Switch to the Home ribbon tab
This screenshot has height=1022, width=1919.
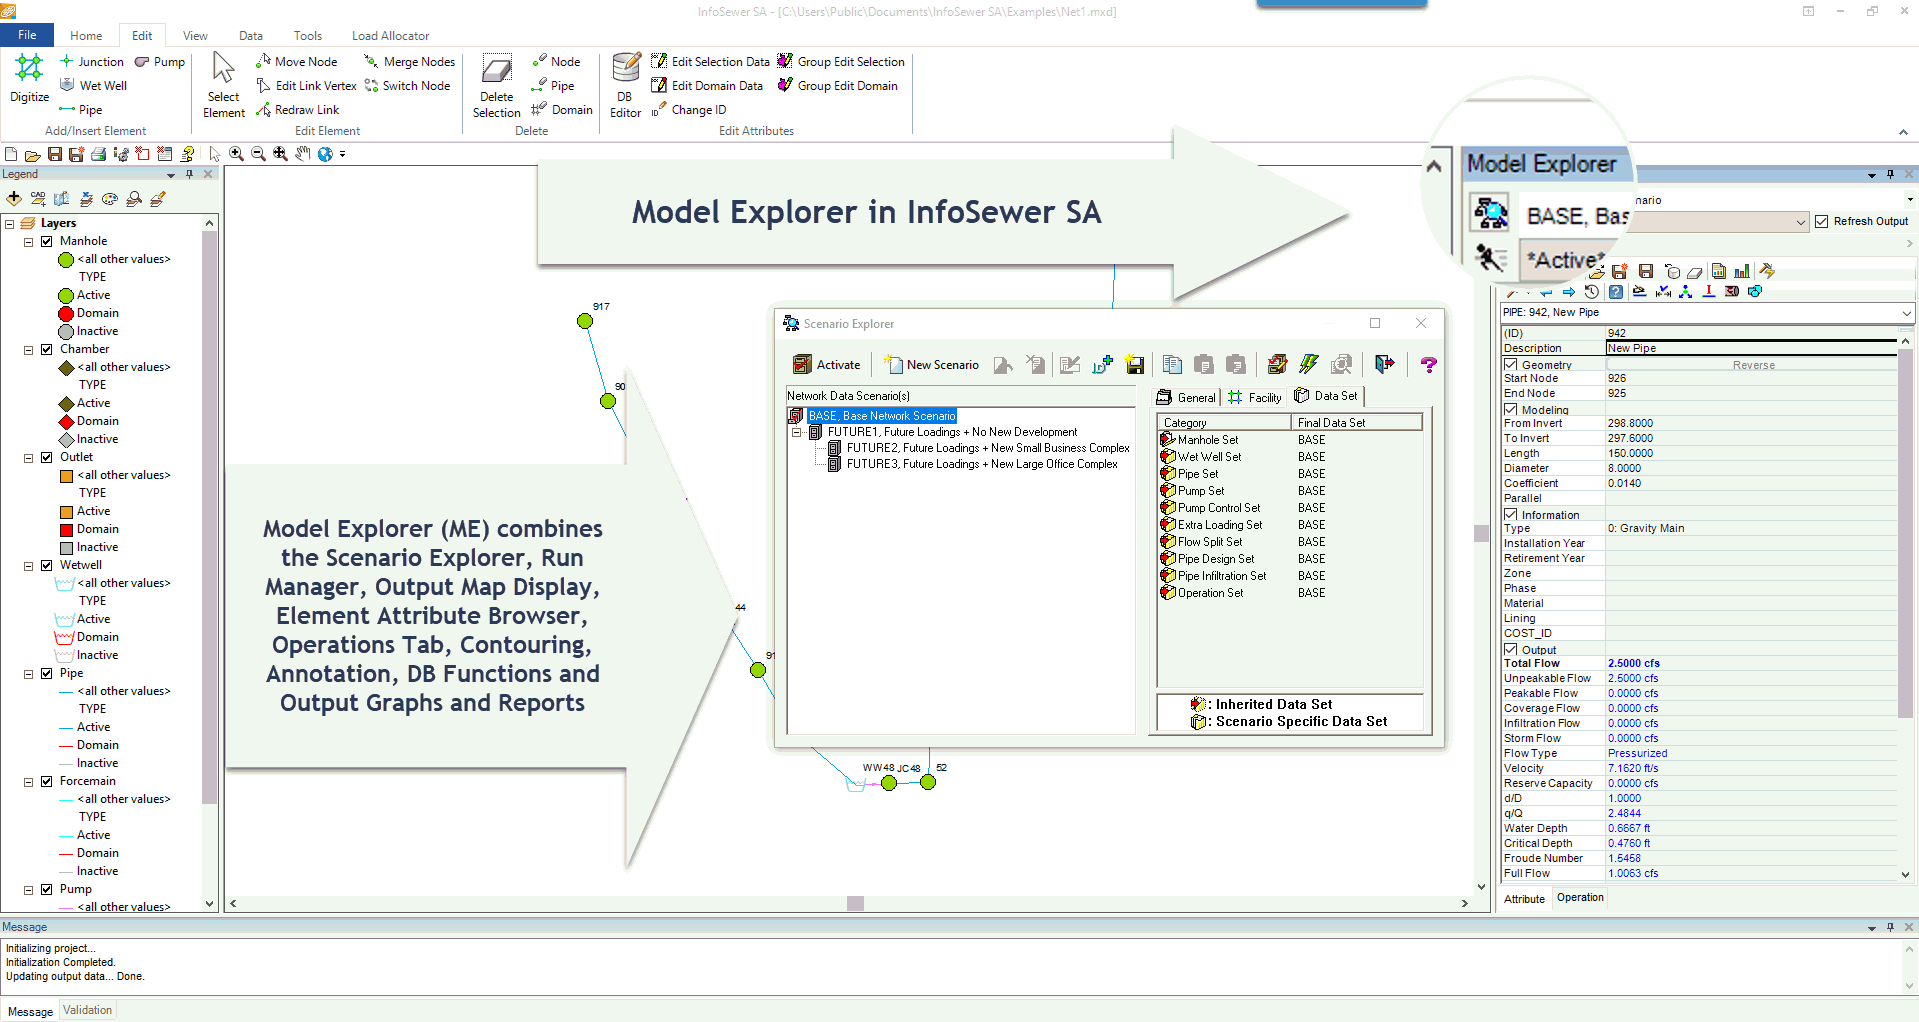pos(86,36)
